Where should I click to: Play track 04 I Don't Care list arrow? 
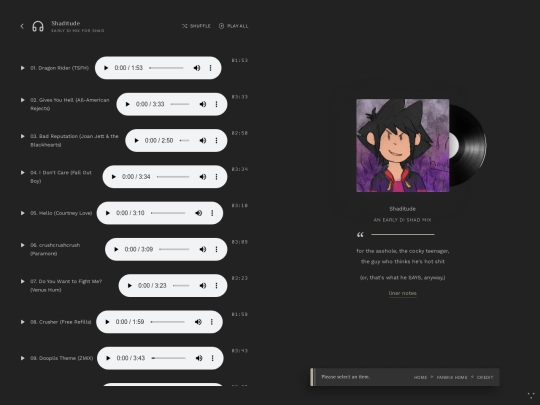pos(22,173)
